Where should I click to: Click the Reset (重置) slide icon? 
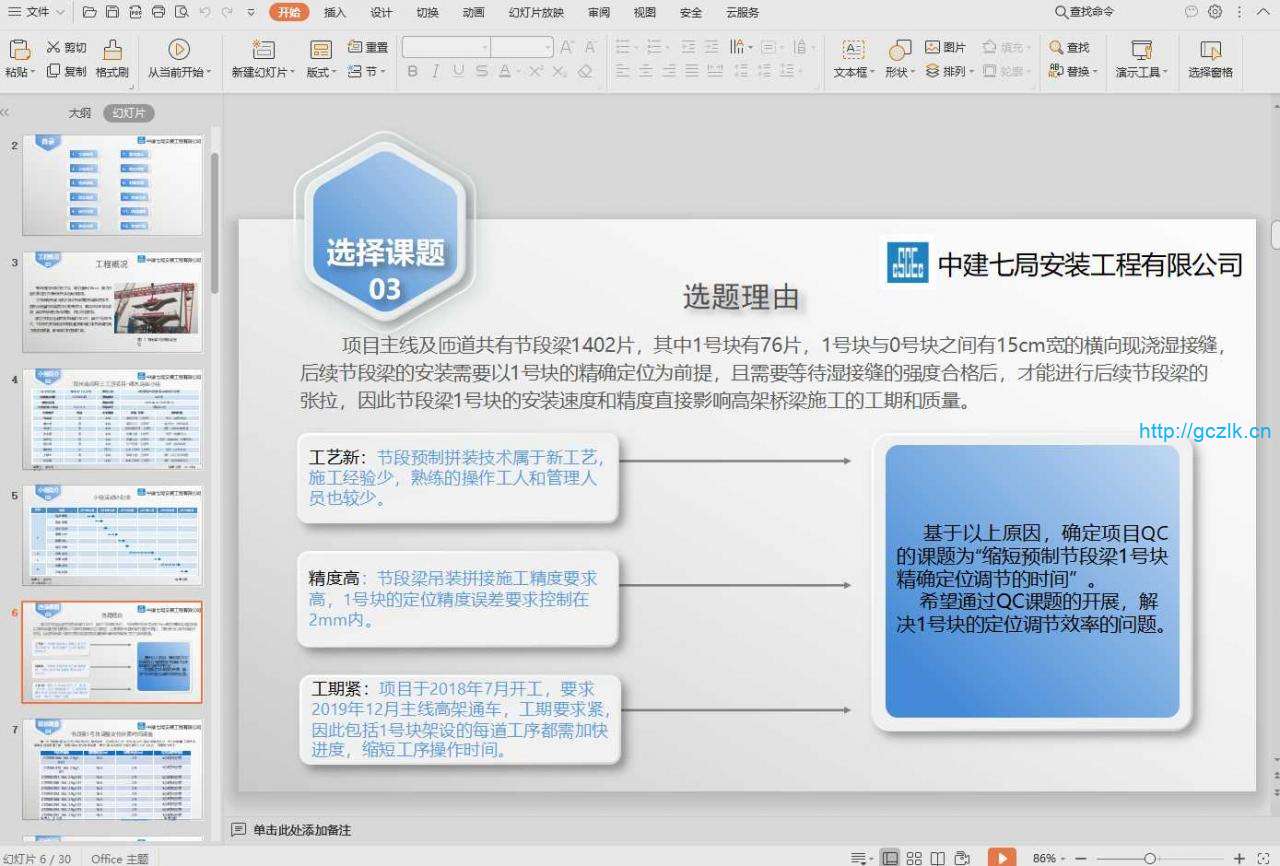(355, 47)
